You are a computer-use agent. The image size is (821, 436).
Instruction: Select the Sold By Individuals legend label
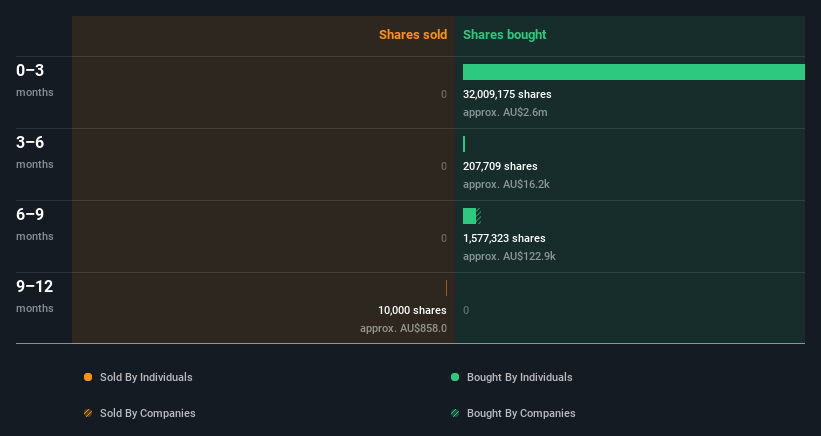click(146, 377)
